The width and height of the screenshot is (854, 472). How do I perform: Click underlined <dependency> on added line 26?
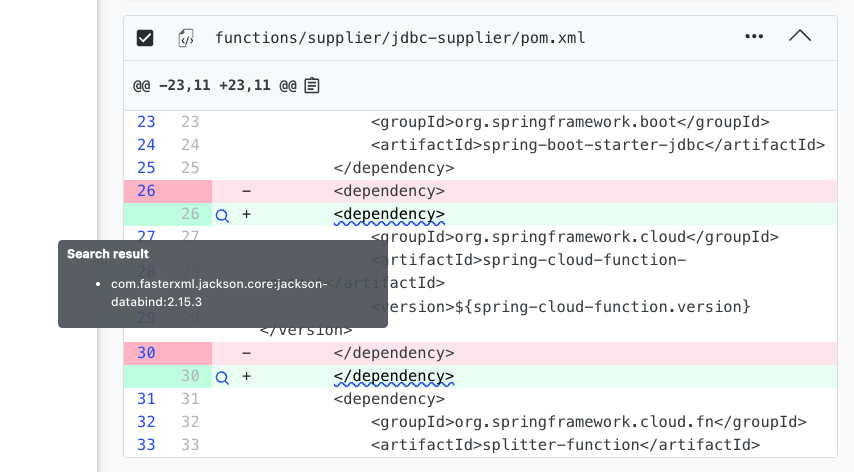[389, 214]
